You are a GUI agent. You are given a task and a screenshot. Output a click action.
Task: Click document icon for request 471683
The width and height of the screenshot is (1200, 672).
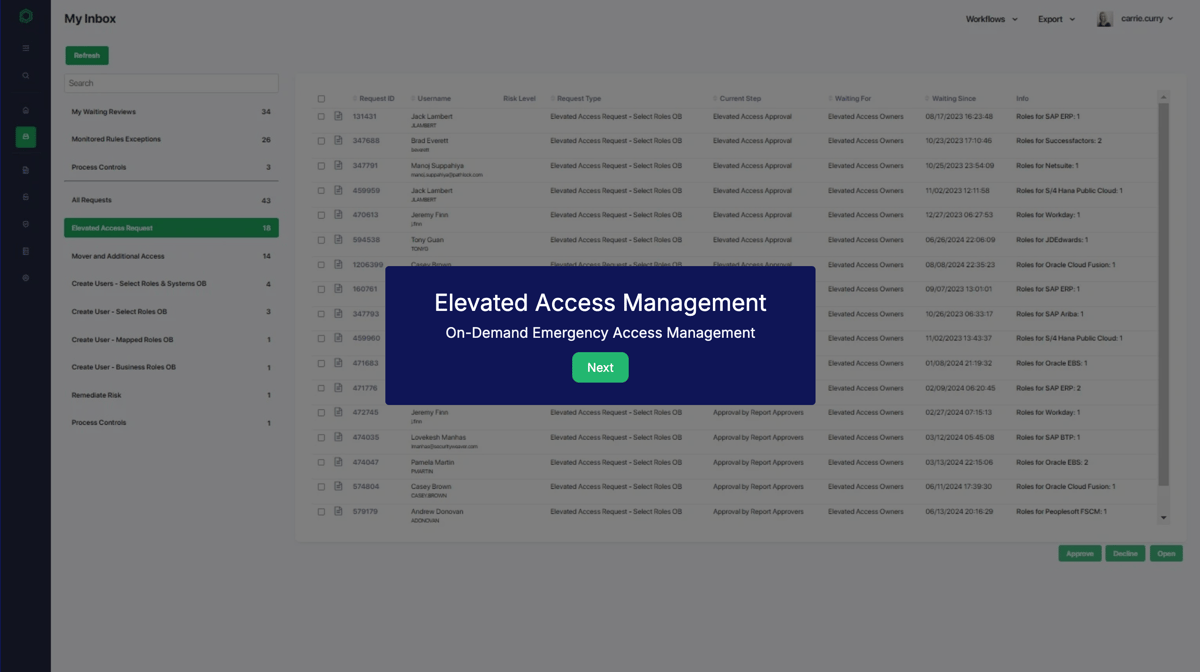click(338, 363)
